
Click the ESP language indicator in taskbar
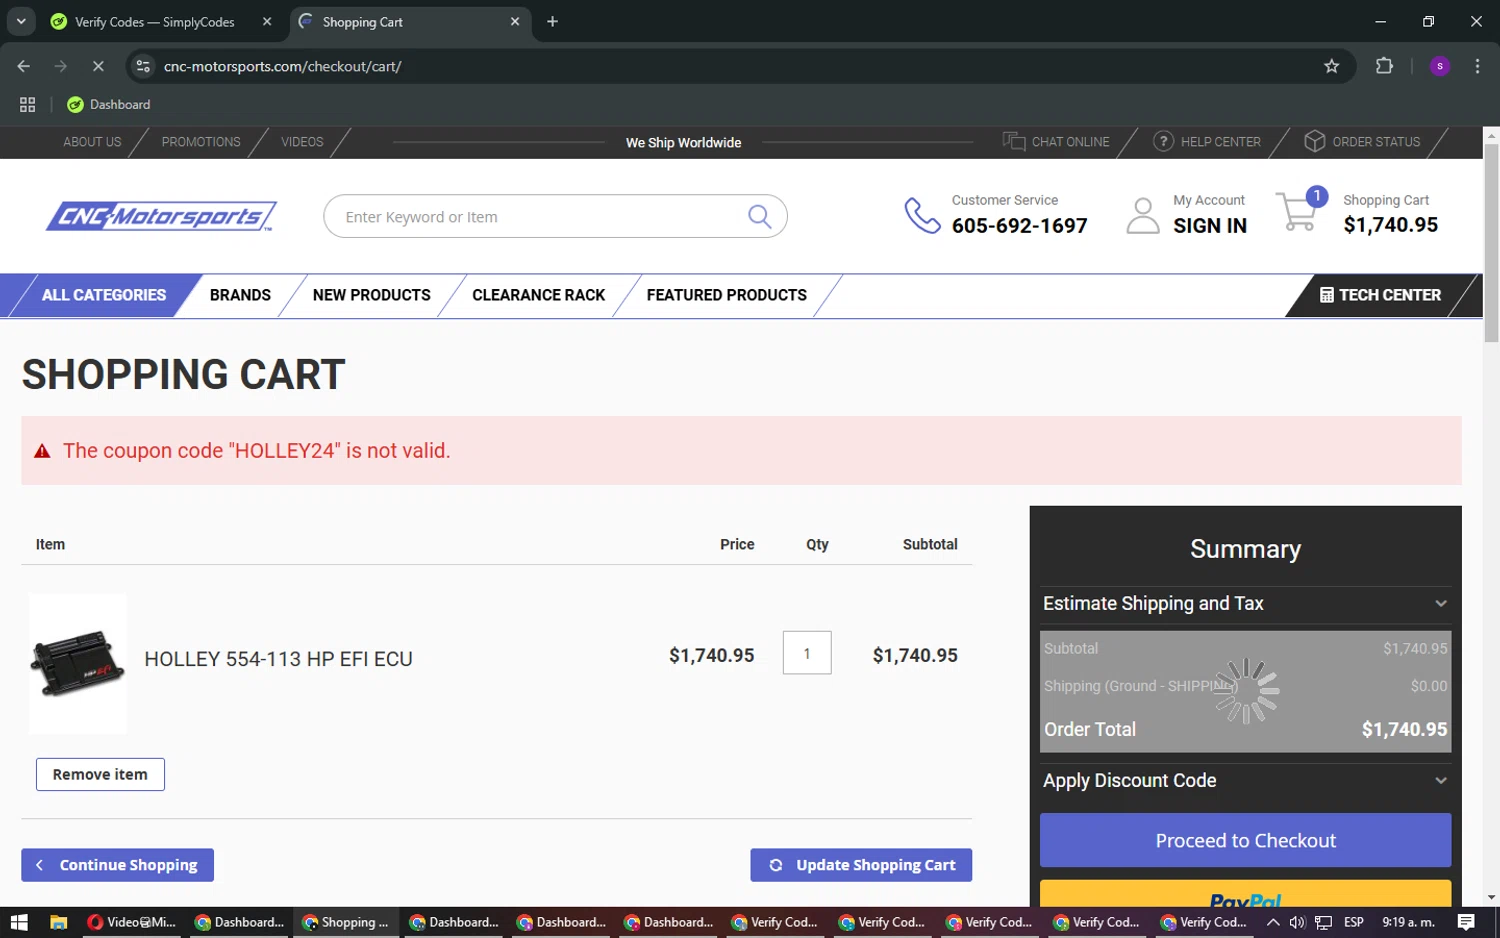1353,922
